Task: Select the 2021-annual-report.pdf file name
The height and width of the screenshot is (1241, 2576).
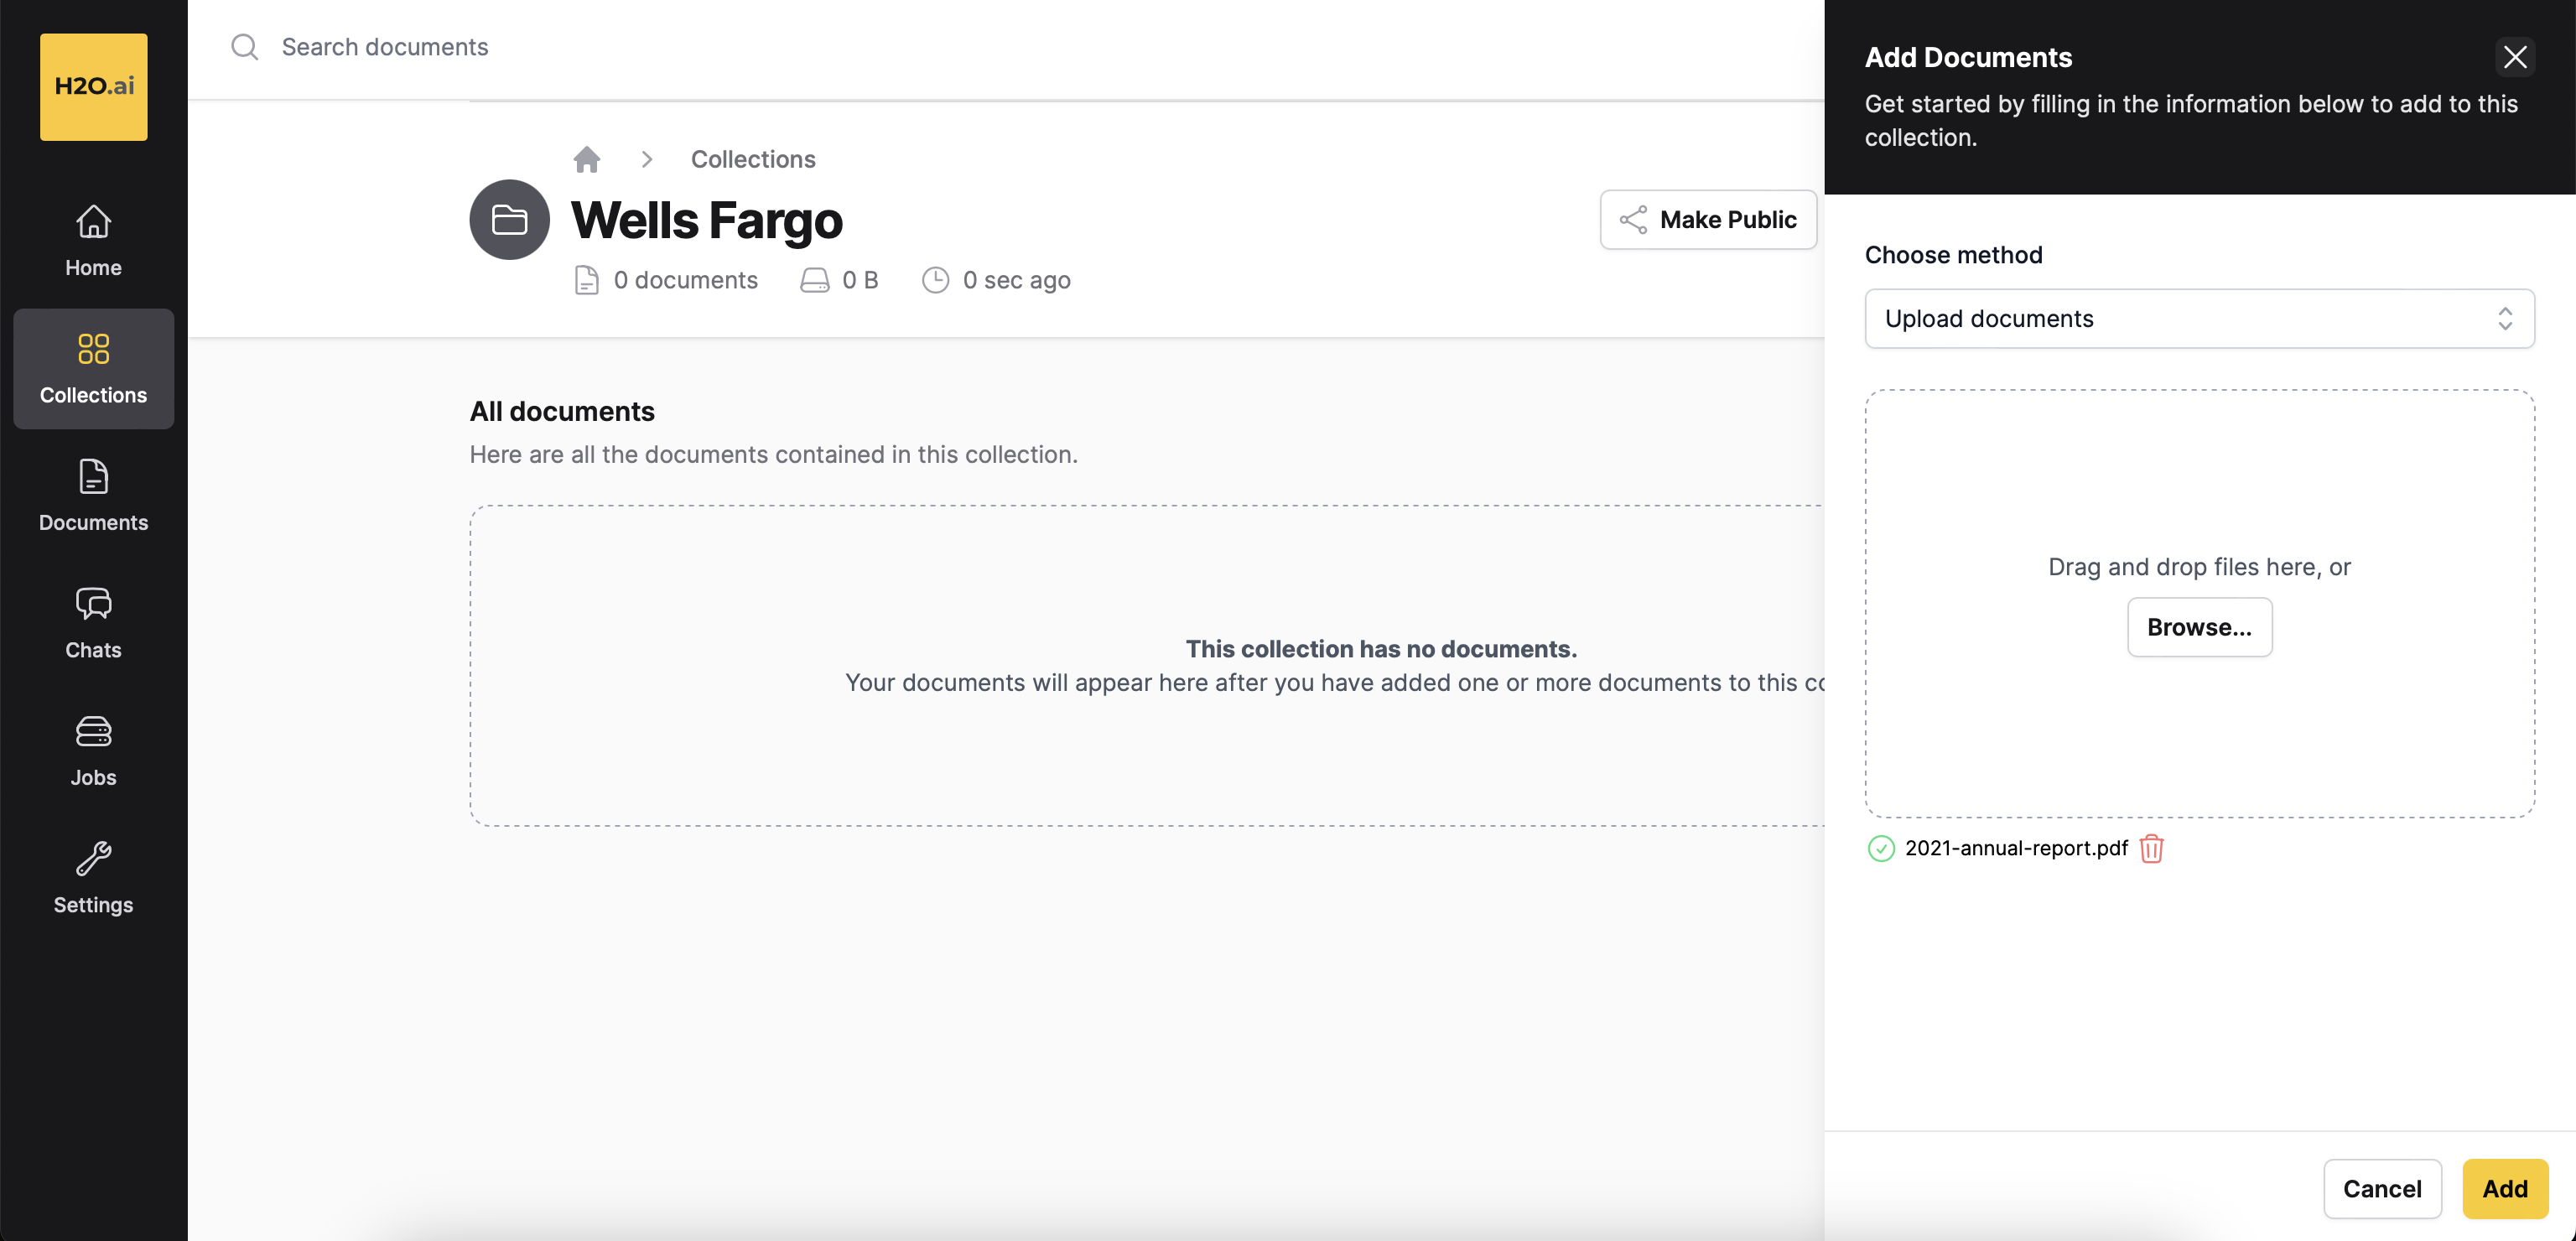Action: coord(2016,848)
